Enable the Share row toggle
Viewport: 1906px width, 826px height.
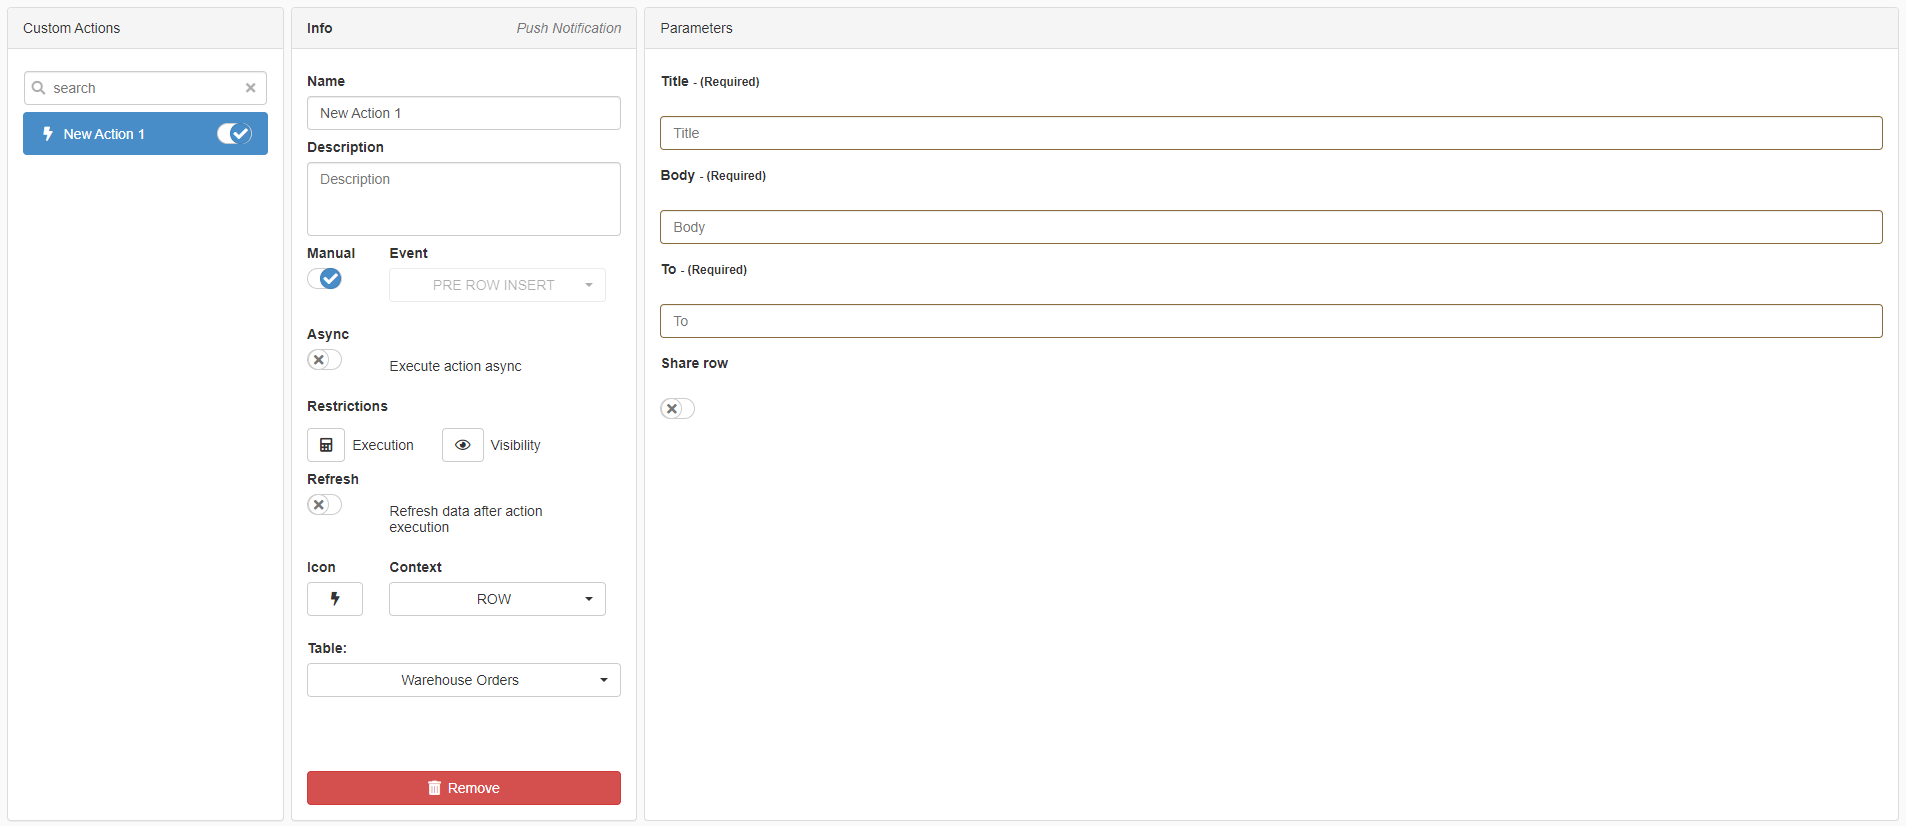(677, 408)
